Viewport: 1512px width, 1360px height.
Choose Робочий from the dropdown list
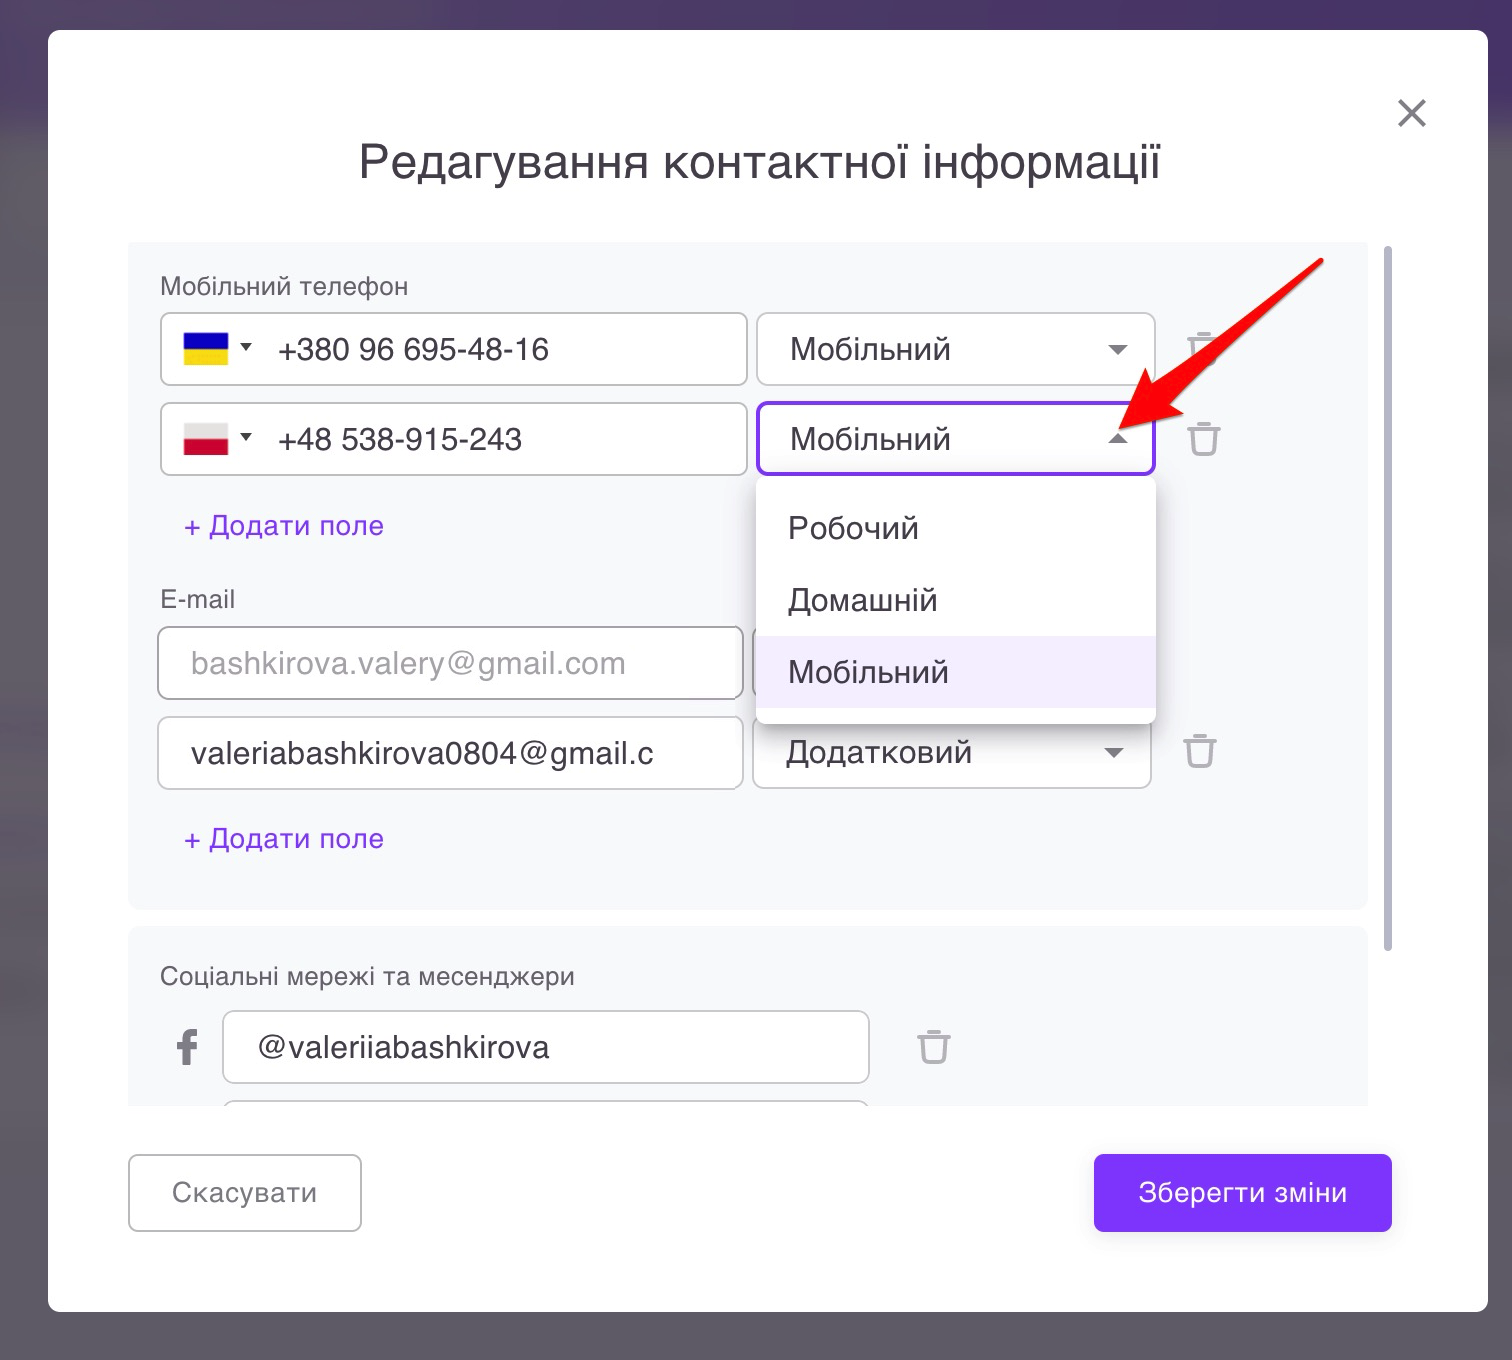click(853, 528)
